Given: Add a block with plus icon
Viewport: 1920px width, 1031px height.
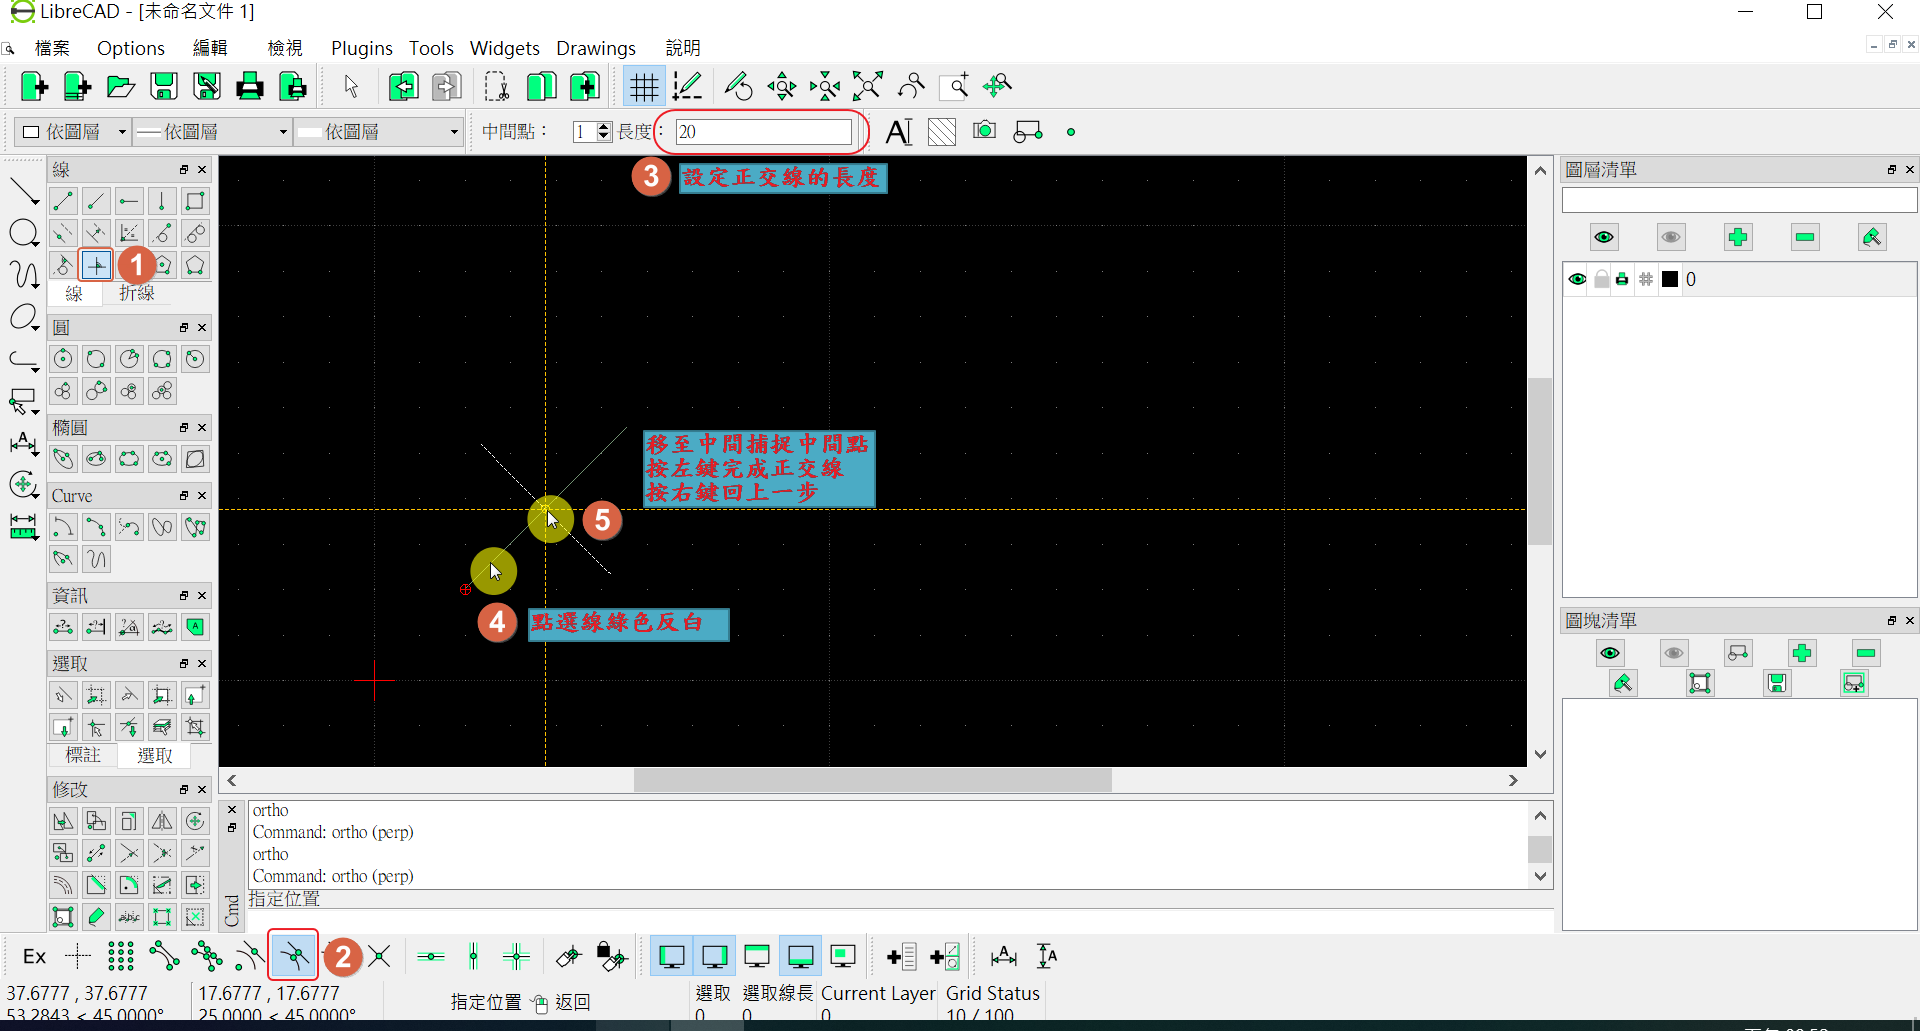Looking at the screenshot, I should 1802,653.
